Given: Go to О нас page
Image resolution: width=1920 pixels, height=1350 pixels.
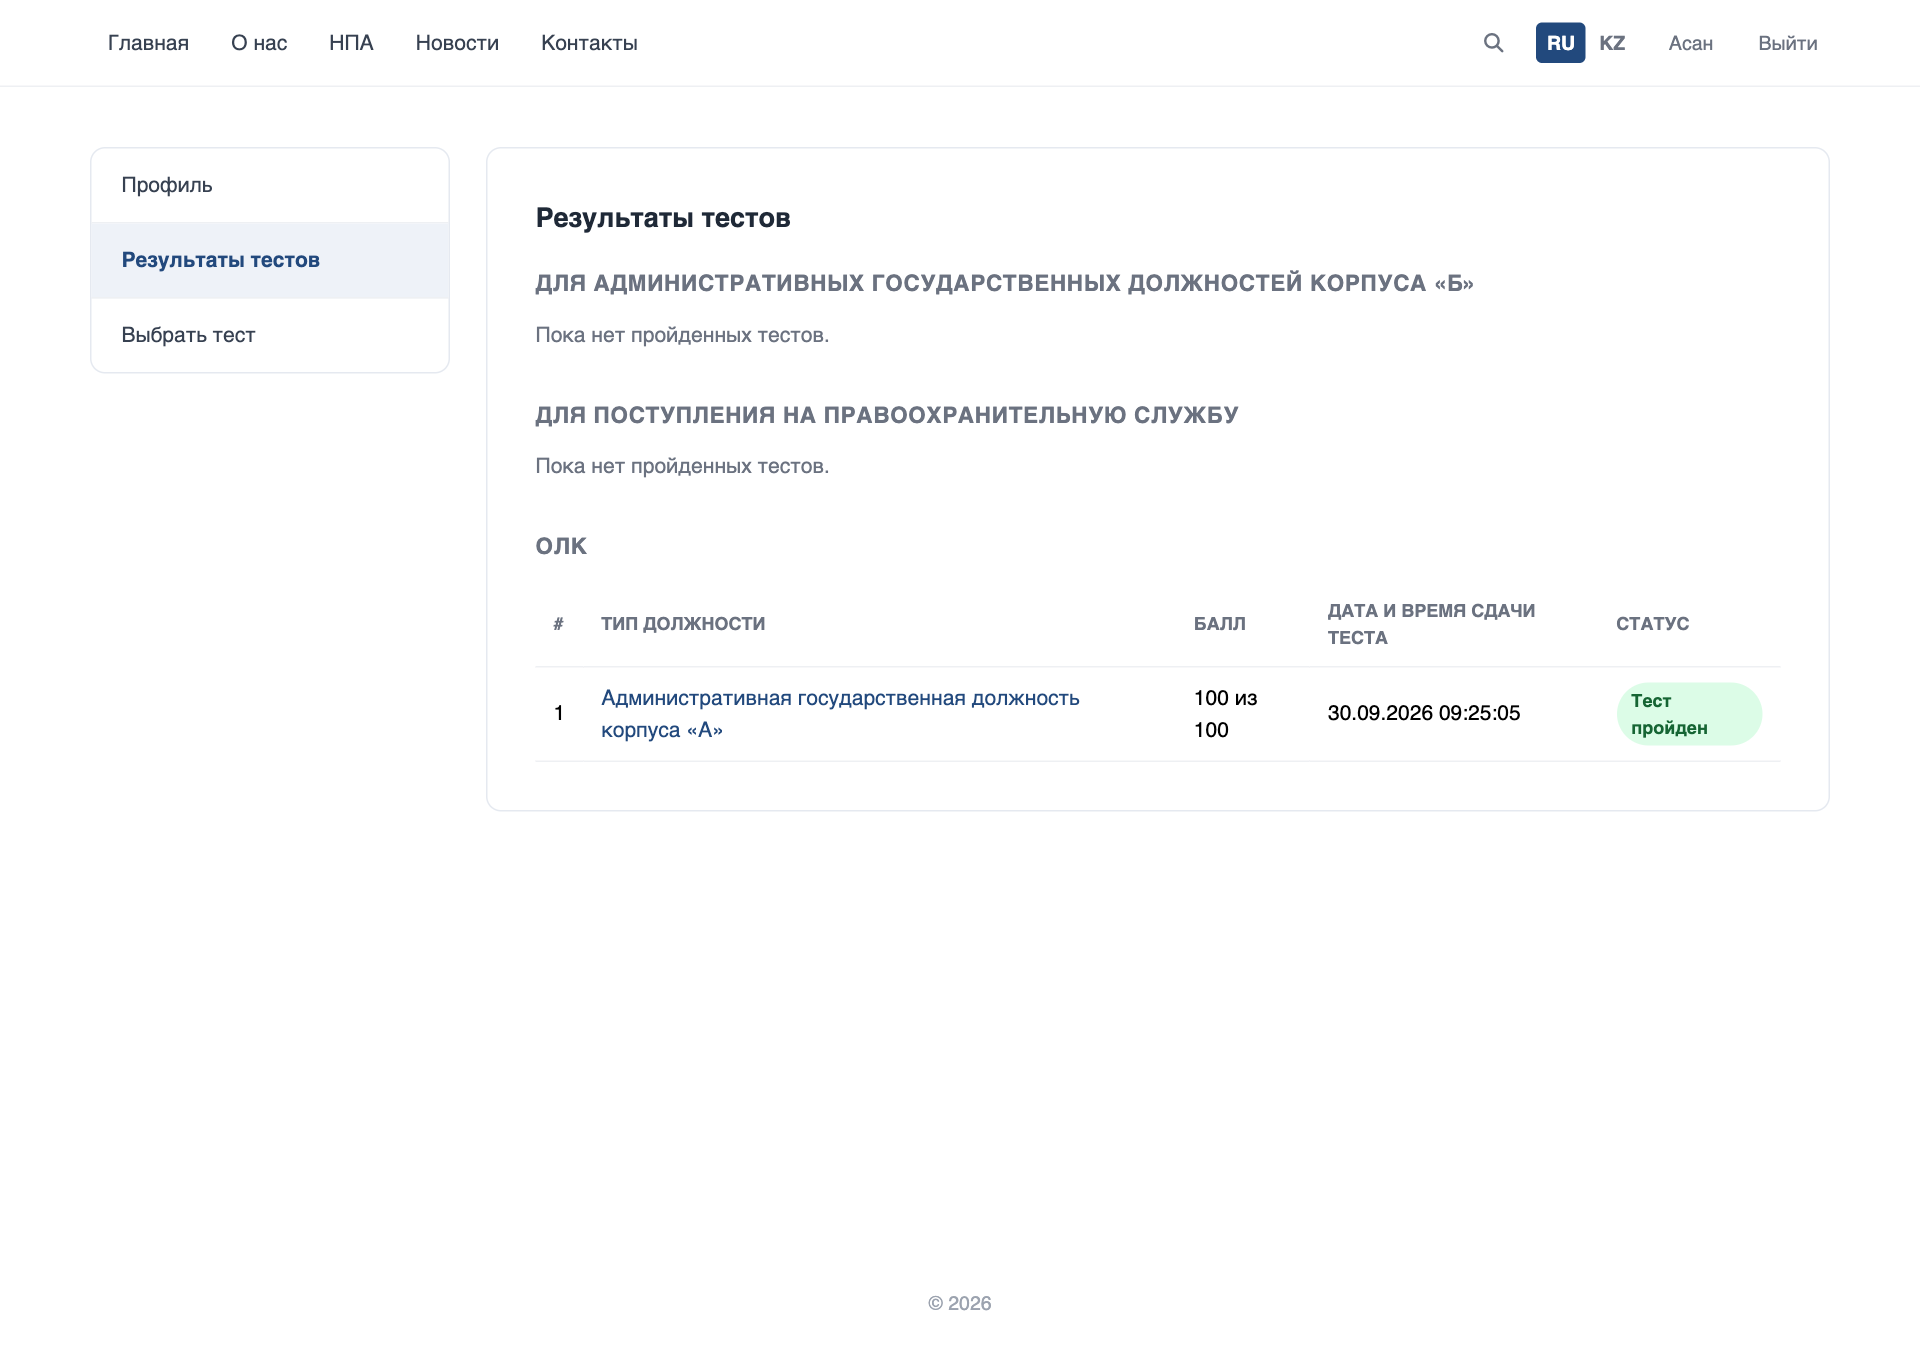Looking at the screenshot, I should (259, 43).
